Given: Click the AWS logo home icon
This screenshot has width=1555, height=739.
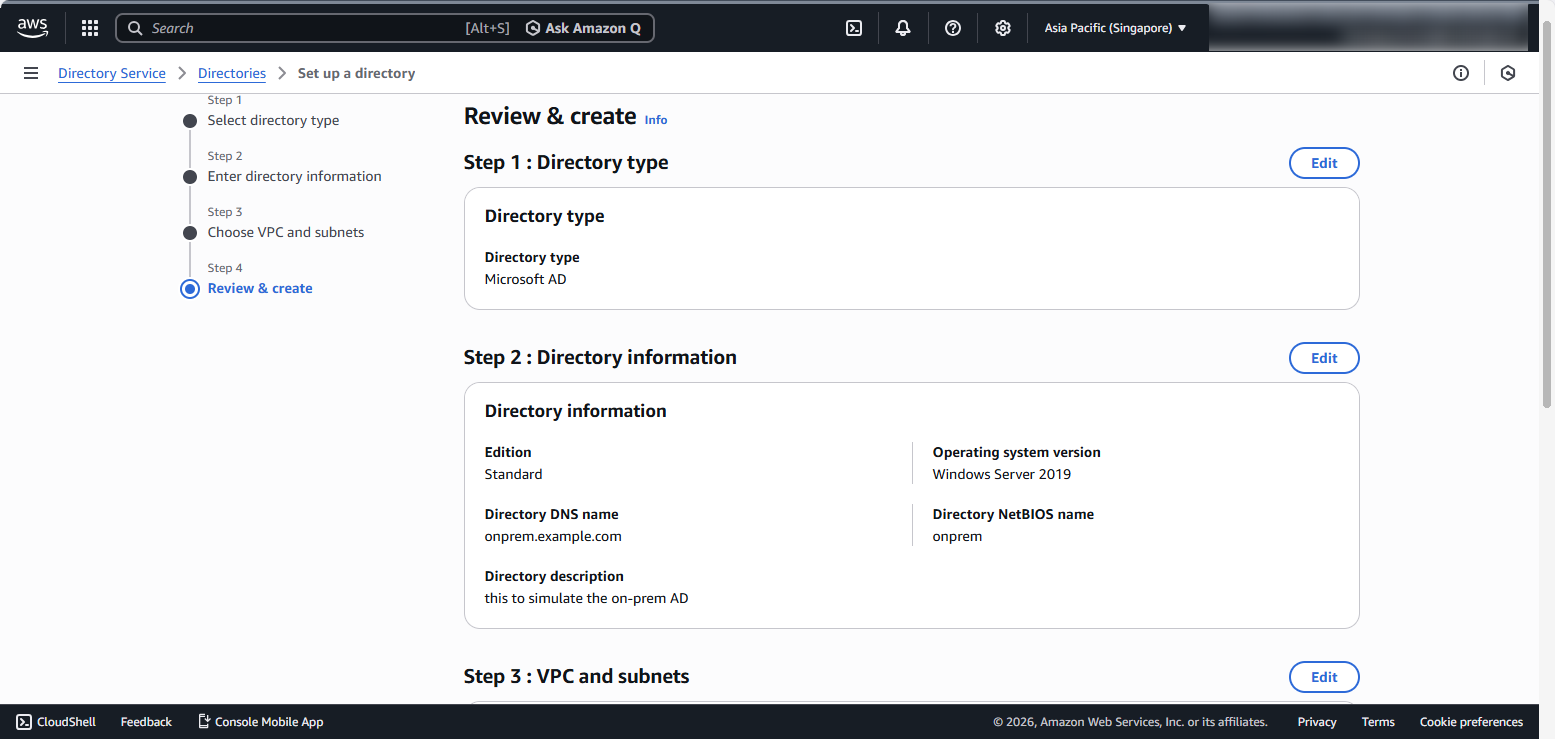Looking at the screenshot, I should click(x=32, y=28).
